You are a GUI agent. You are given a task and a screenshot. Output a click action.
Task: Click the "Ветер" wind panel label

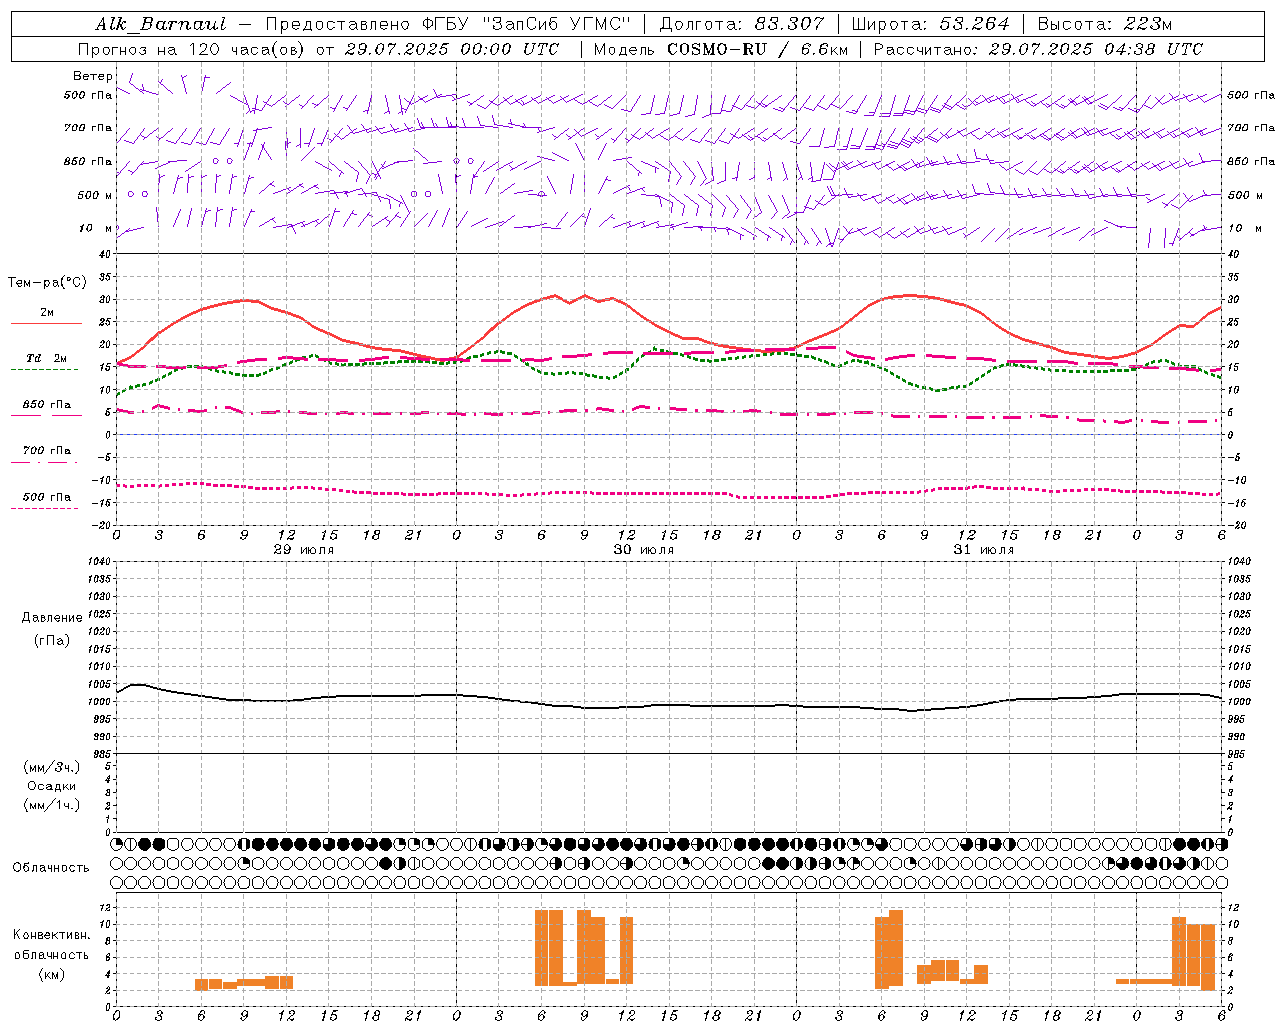93,76
